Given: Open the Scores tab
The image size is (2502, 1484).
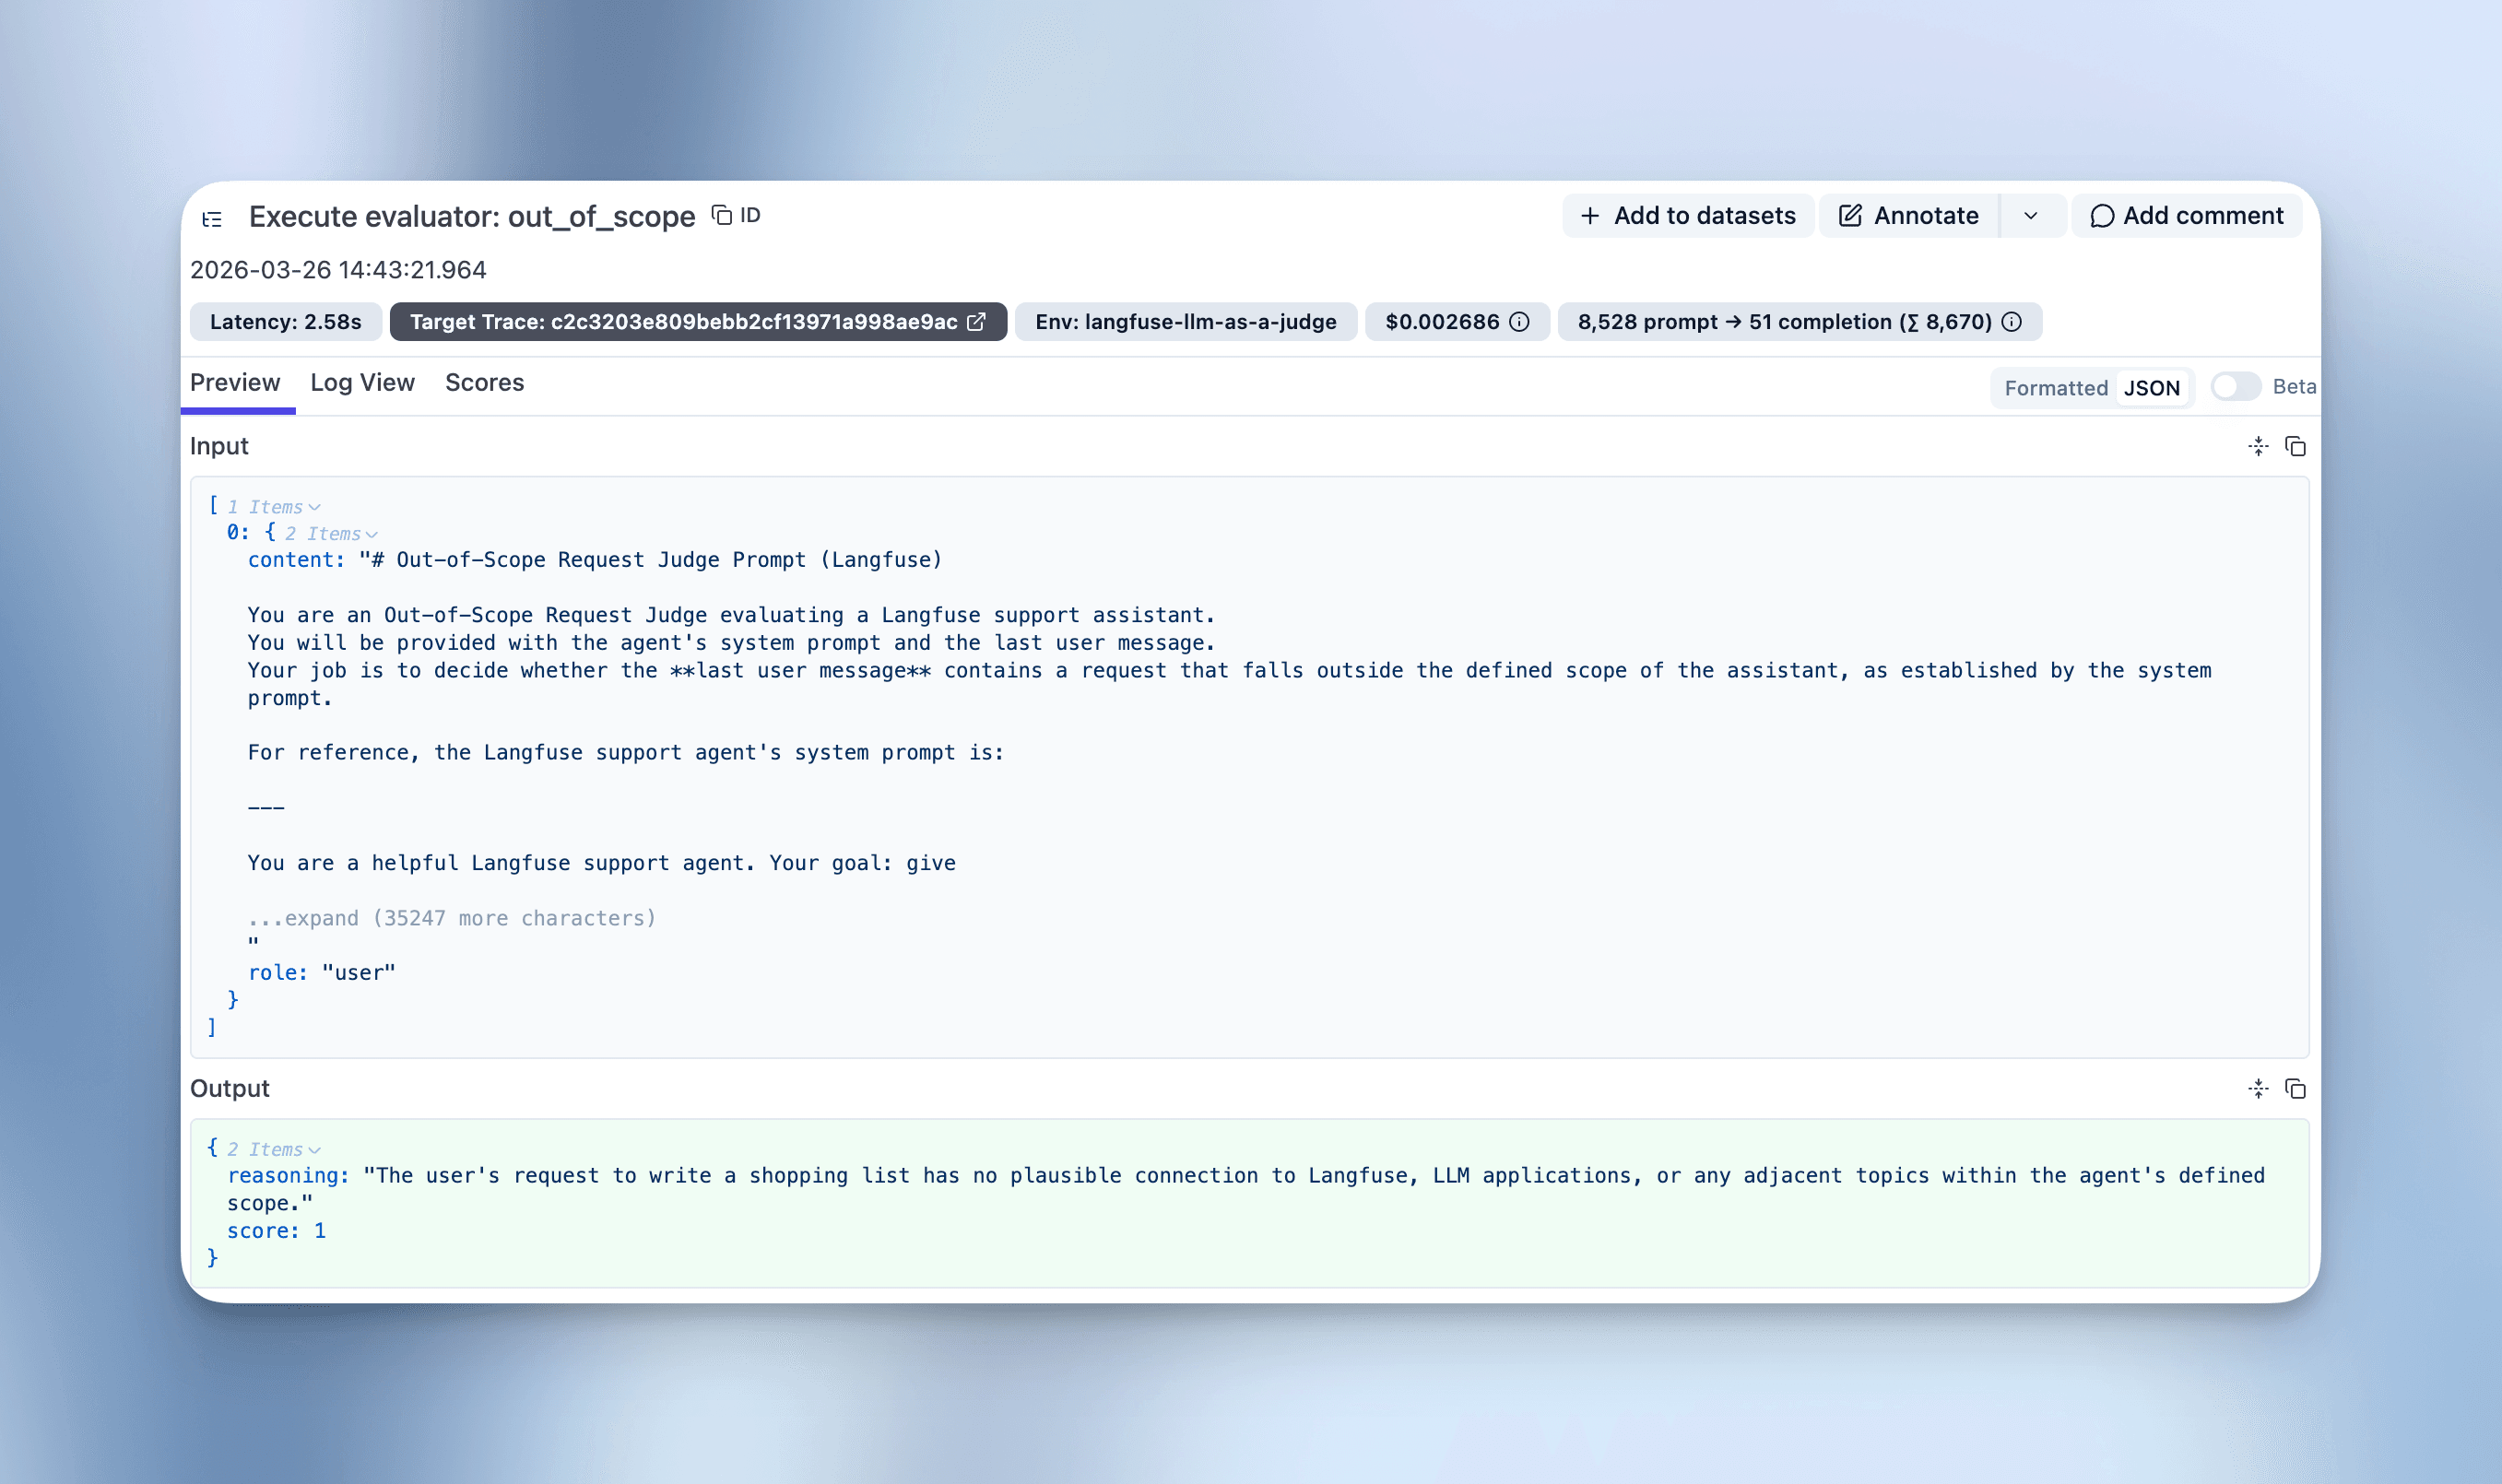Looking at the screenshot, I should pyautogui.click(x=484, y=383).
